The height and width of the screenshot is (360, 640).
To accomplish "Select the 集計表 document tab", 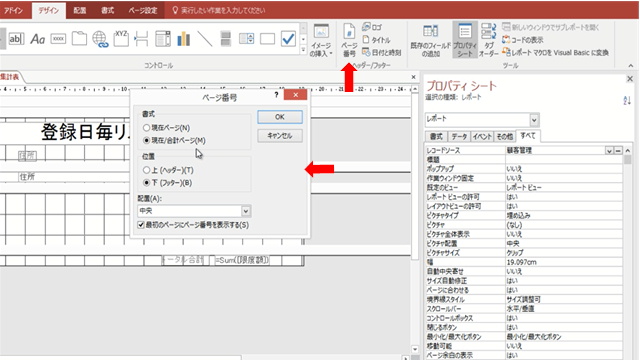I will pos(9,77).
